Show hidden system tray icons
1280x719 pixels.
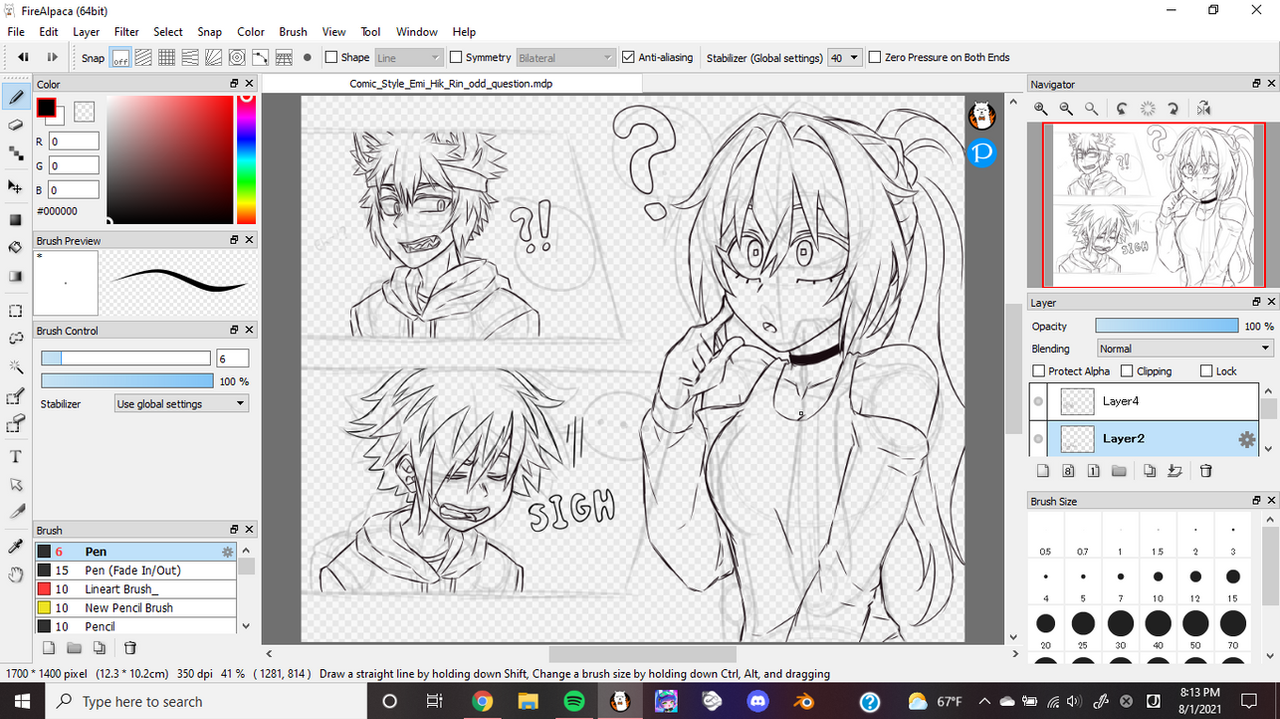[984, 701]
